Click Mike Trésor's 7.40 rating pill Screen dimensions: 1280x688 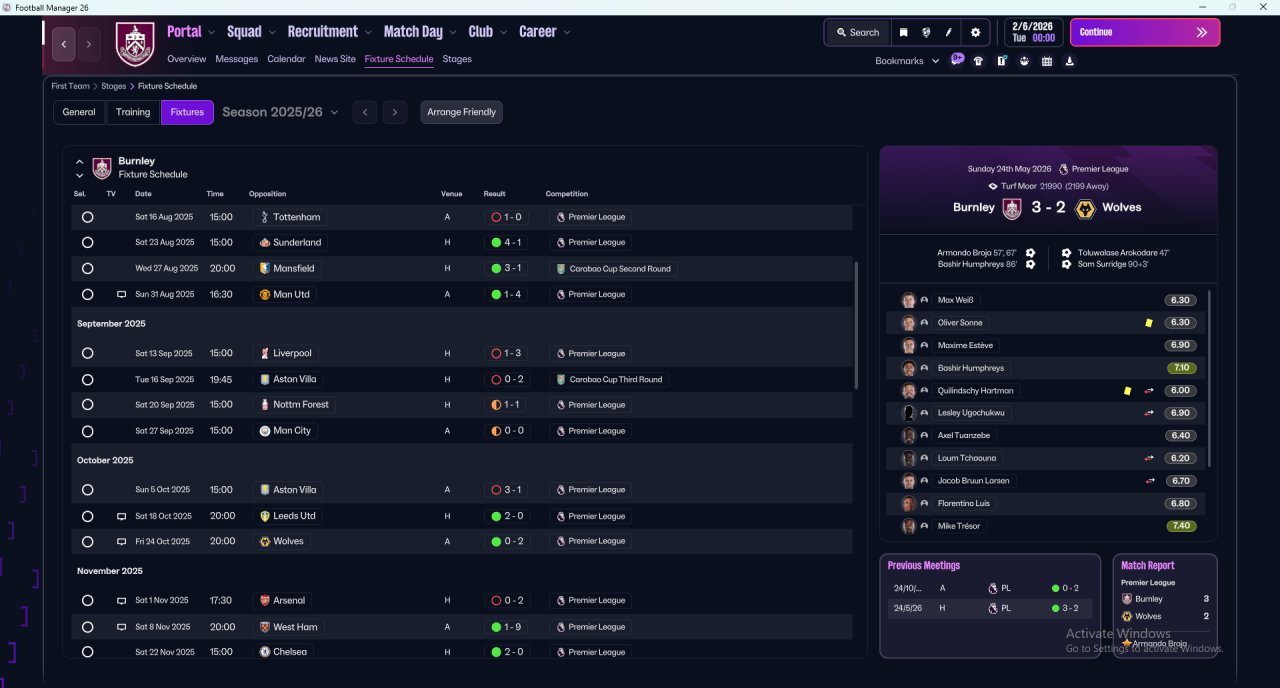coord(1180,526)
